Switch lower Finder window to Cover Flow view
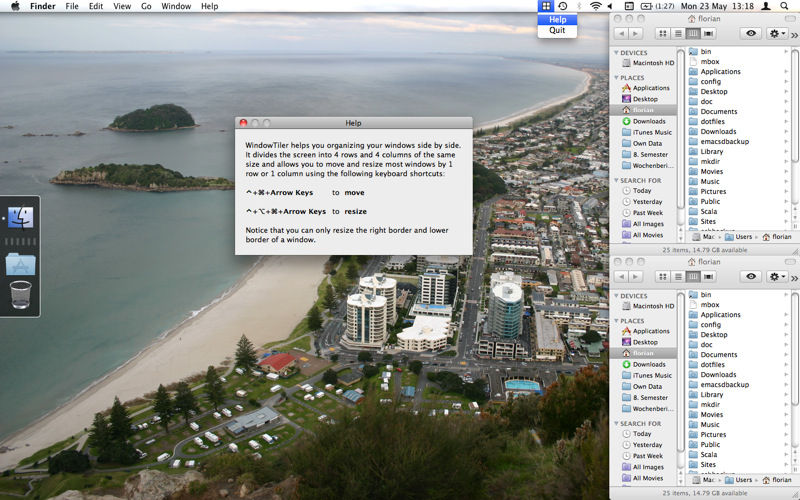This screenshot has width=800, height=500. (708, 277)
